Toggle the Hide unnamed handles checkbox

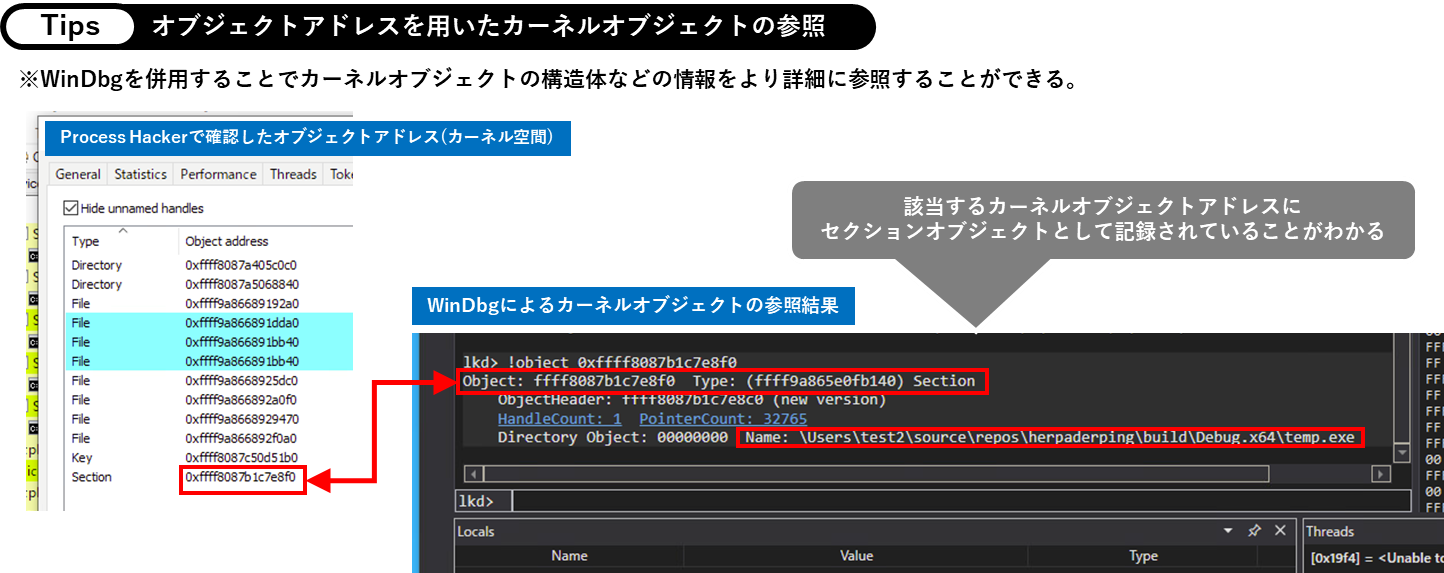(71, 208)
